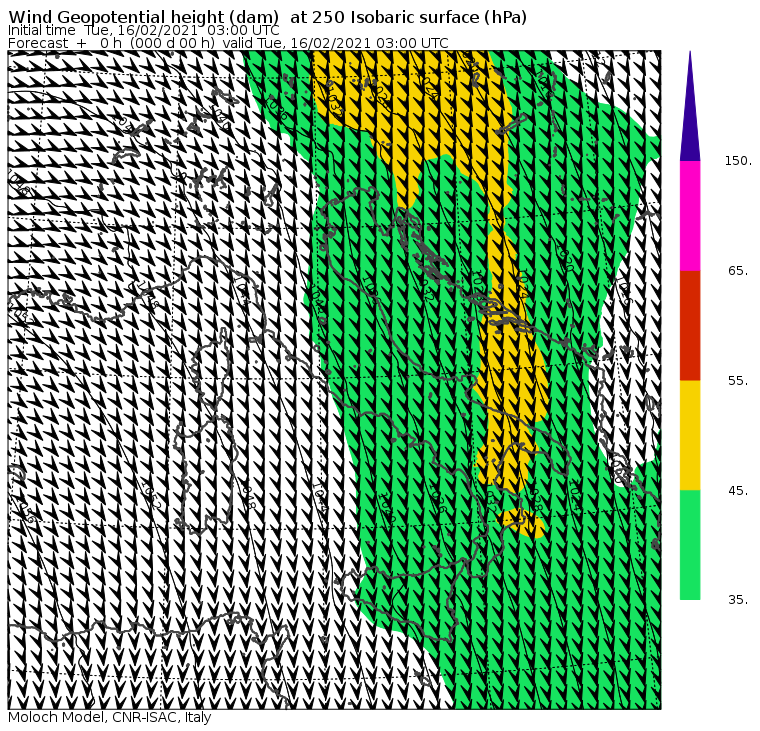Click the title 'Wind Geopotential height (dam)'

143,17
